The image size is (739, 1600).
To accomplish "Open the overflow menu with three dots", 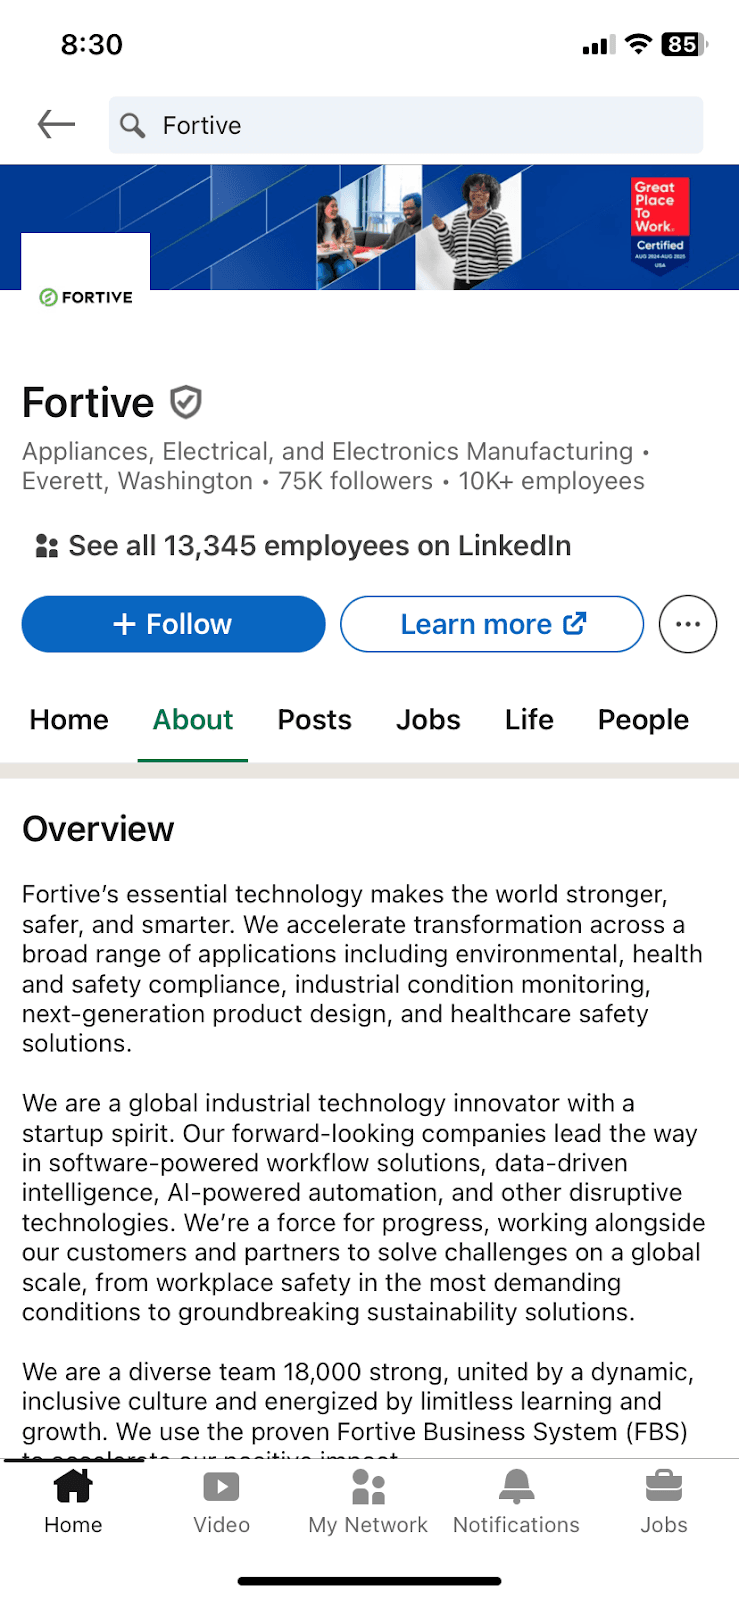I will coord(687,624).
